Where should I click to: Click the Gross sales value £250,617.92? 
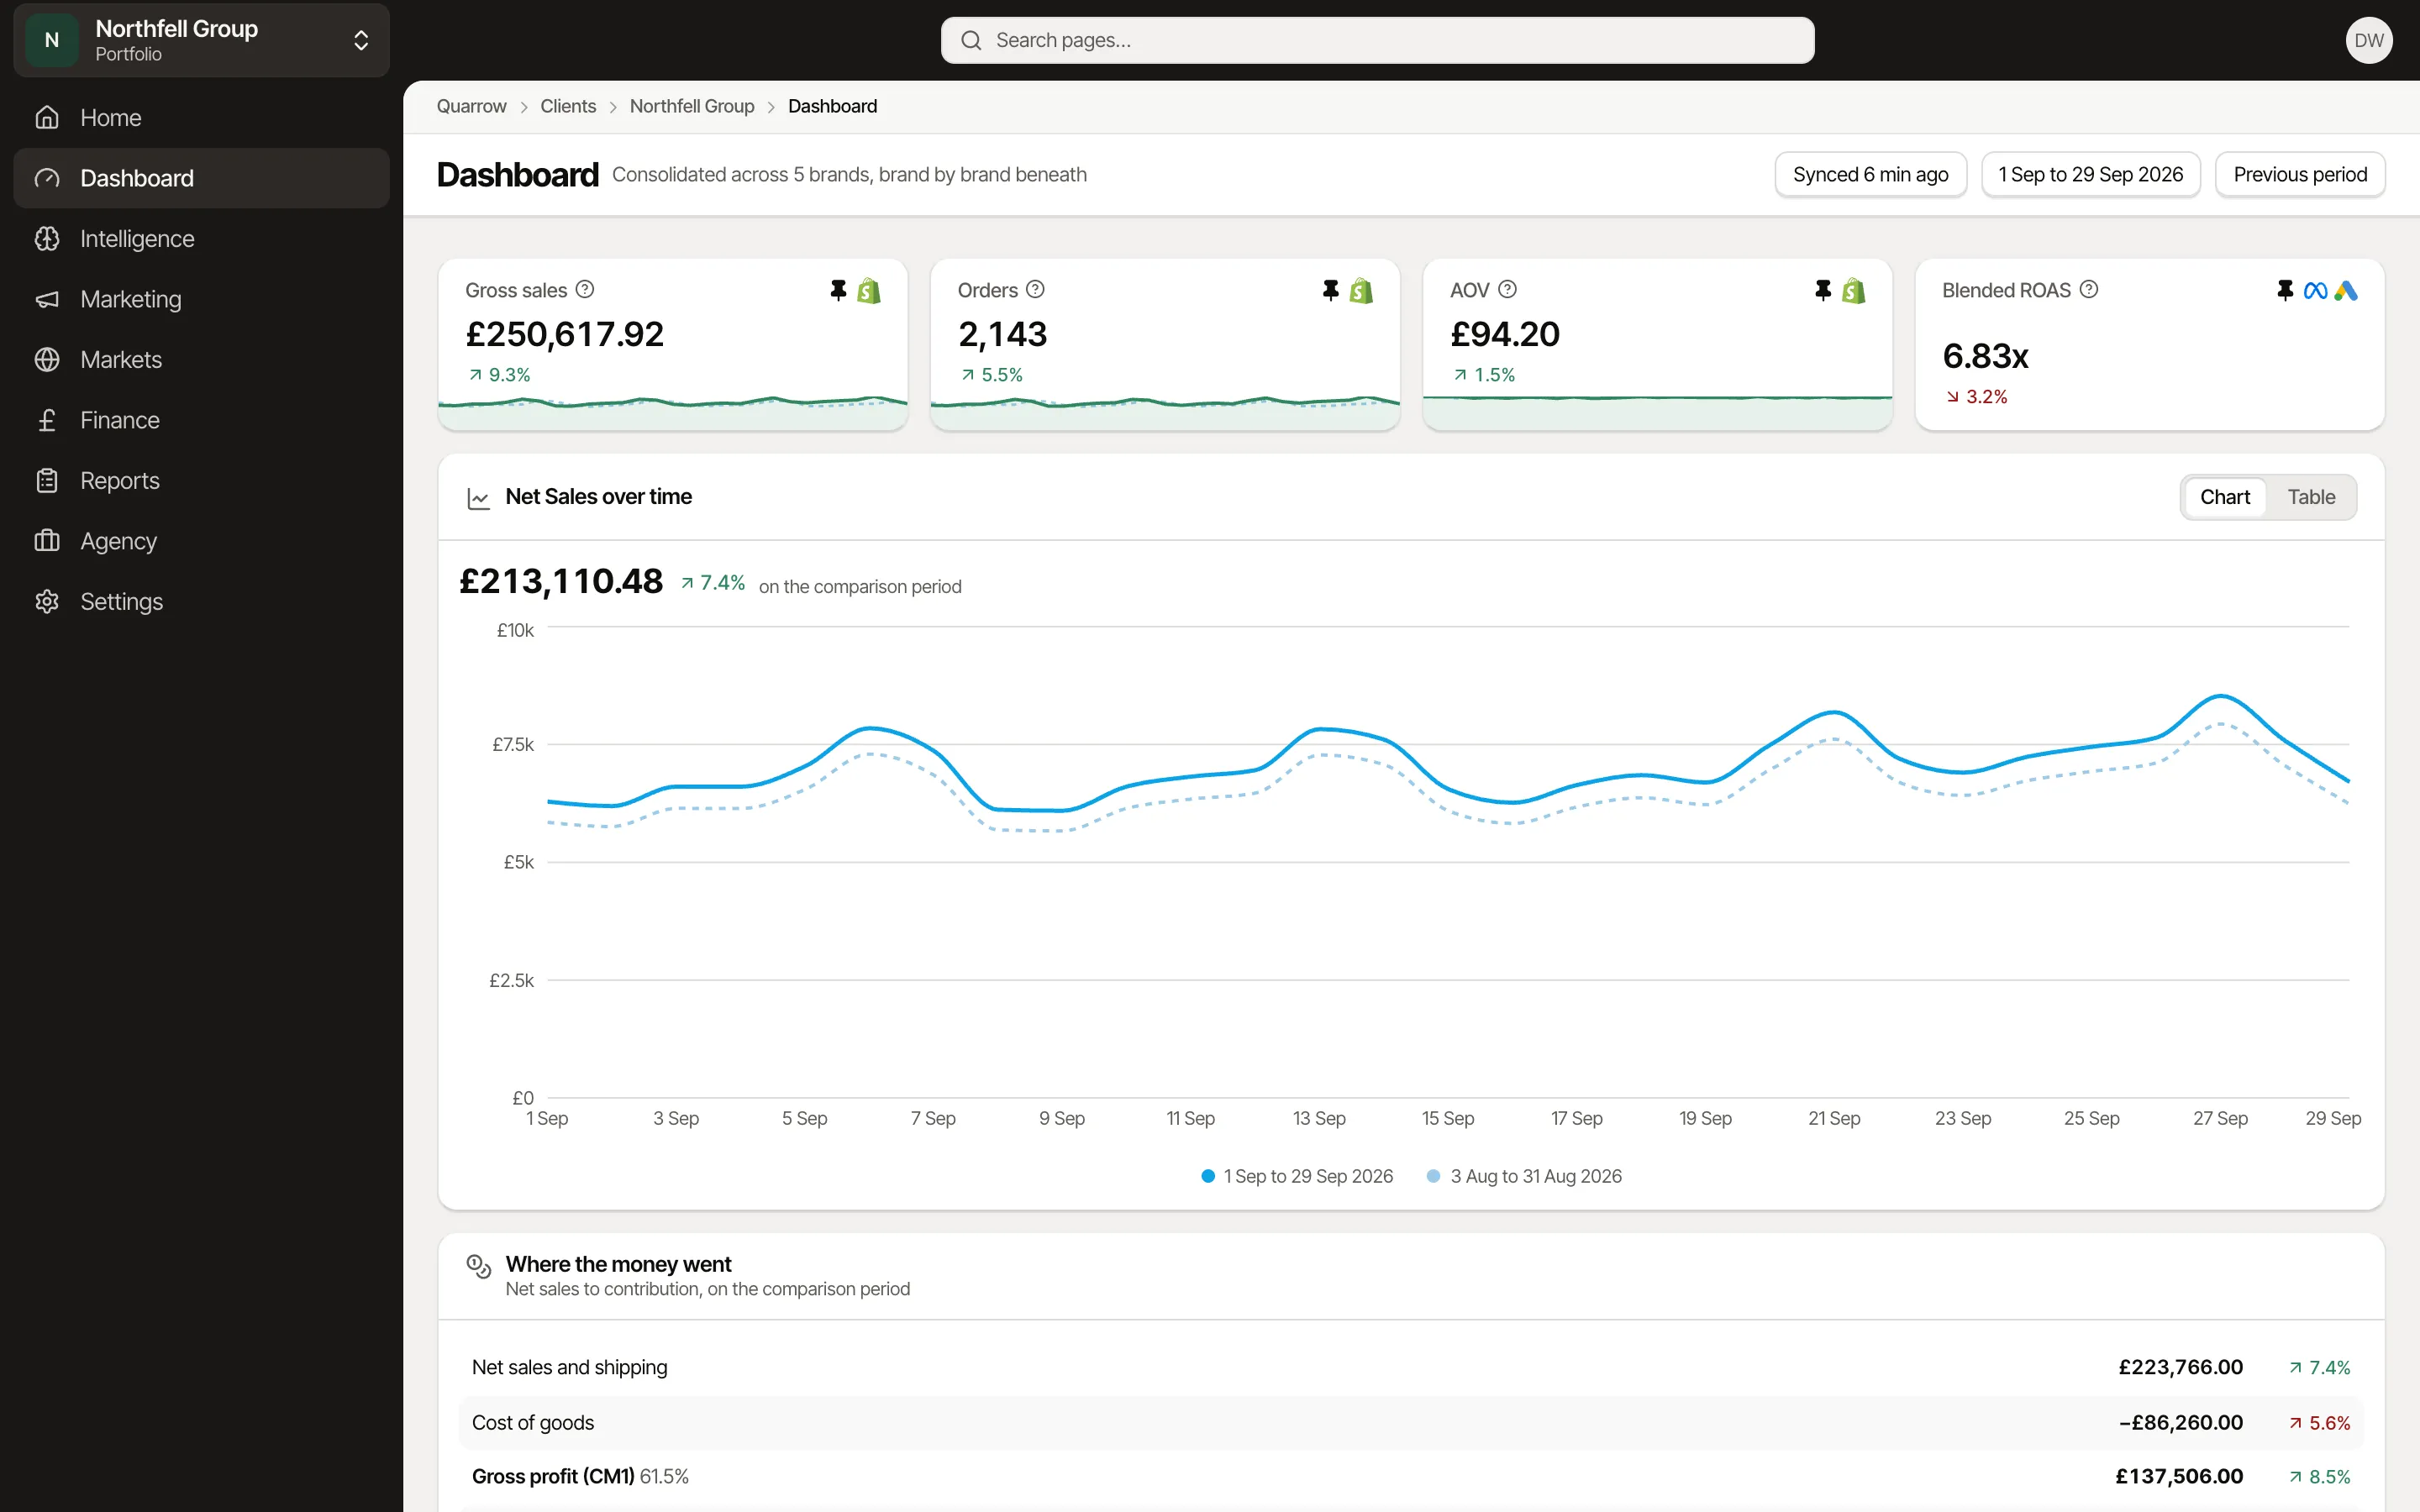[x=564, y=334]
